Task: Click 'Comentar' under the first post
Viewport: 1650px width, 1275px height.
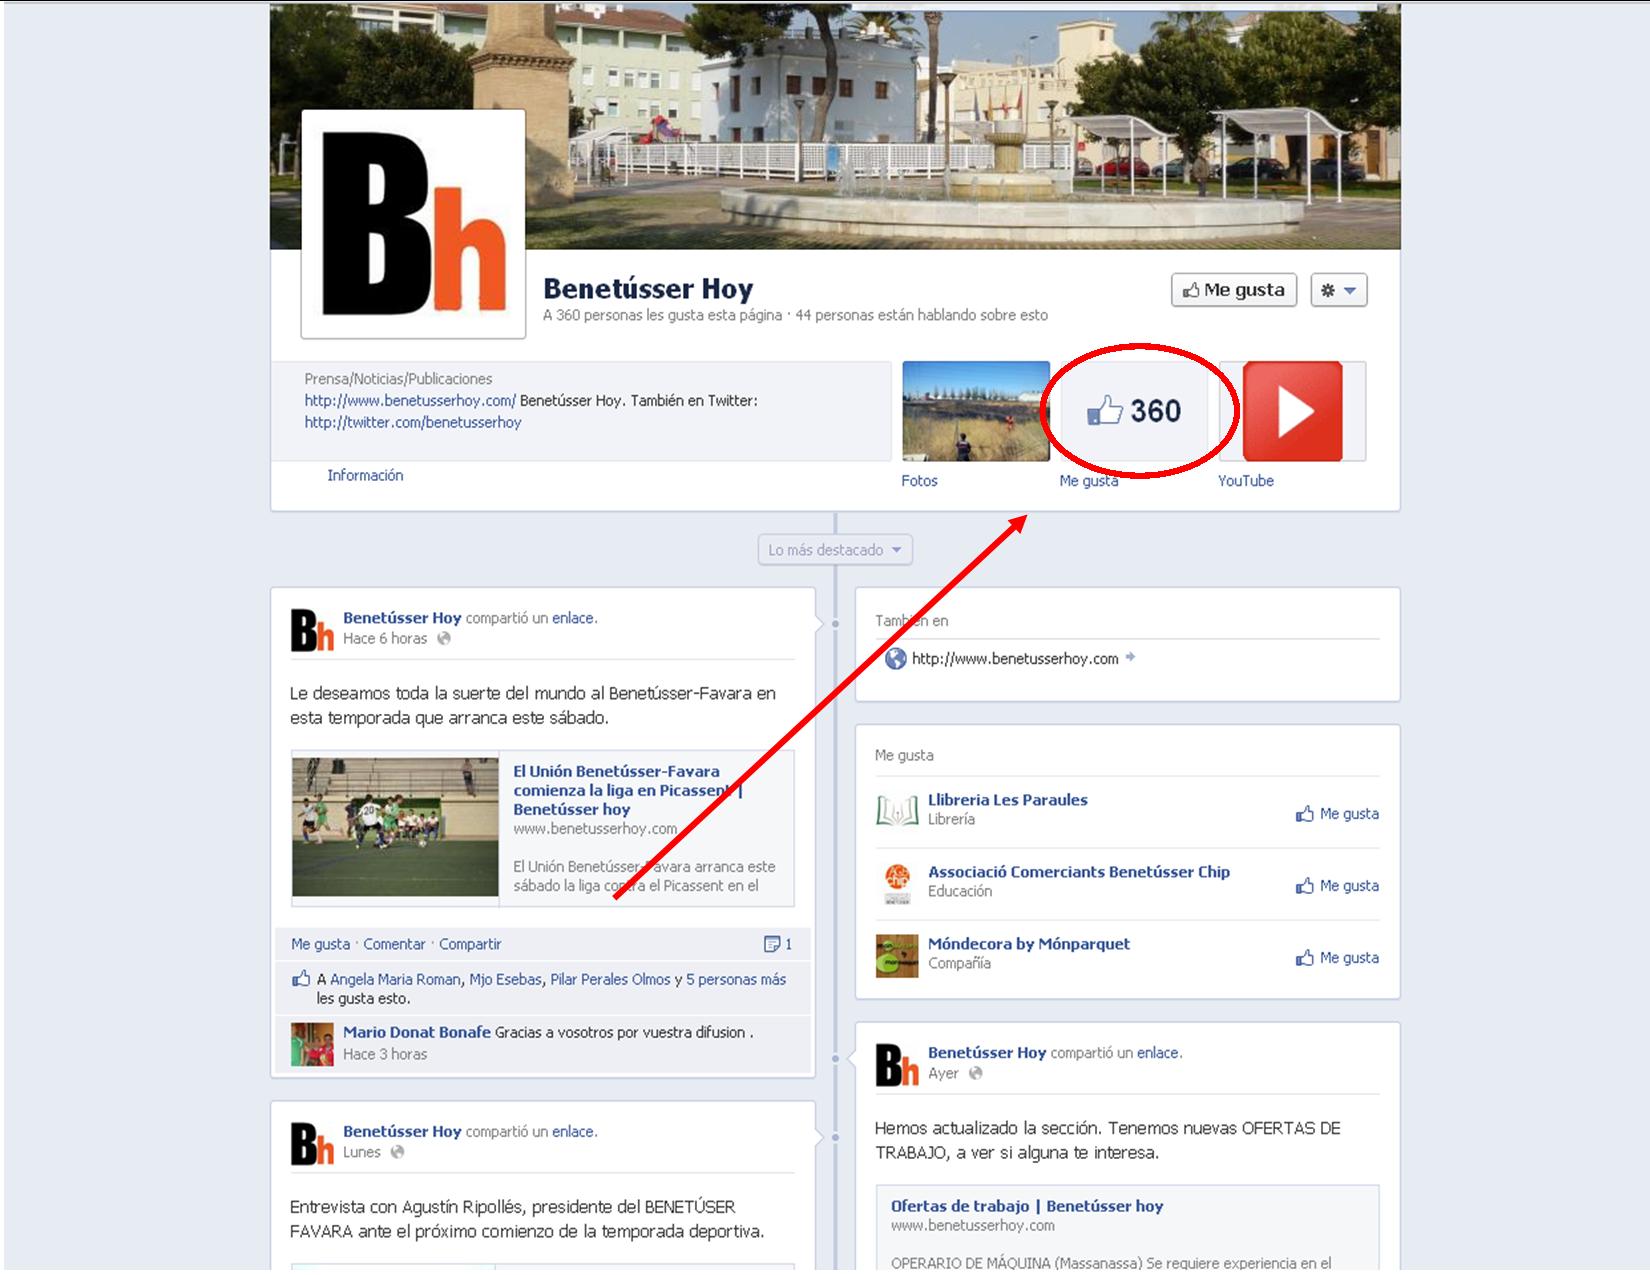Action: 394,944
